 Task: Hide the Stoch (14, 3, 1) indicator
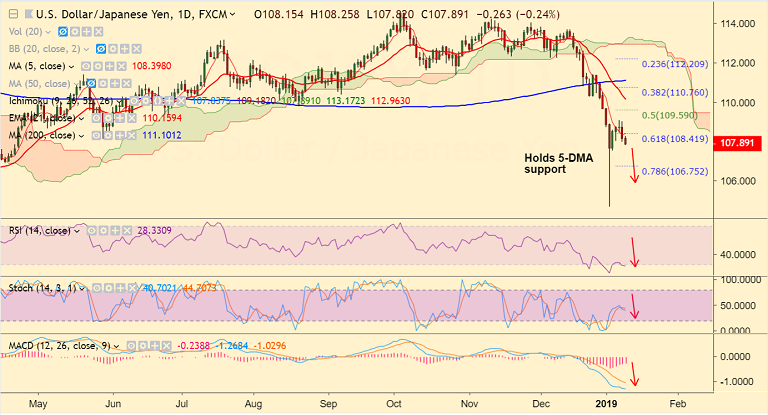[x=97, y=288]
